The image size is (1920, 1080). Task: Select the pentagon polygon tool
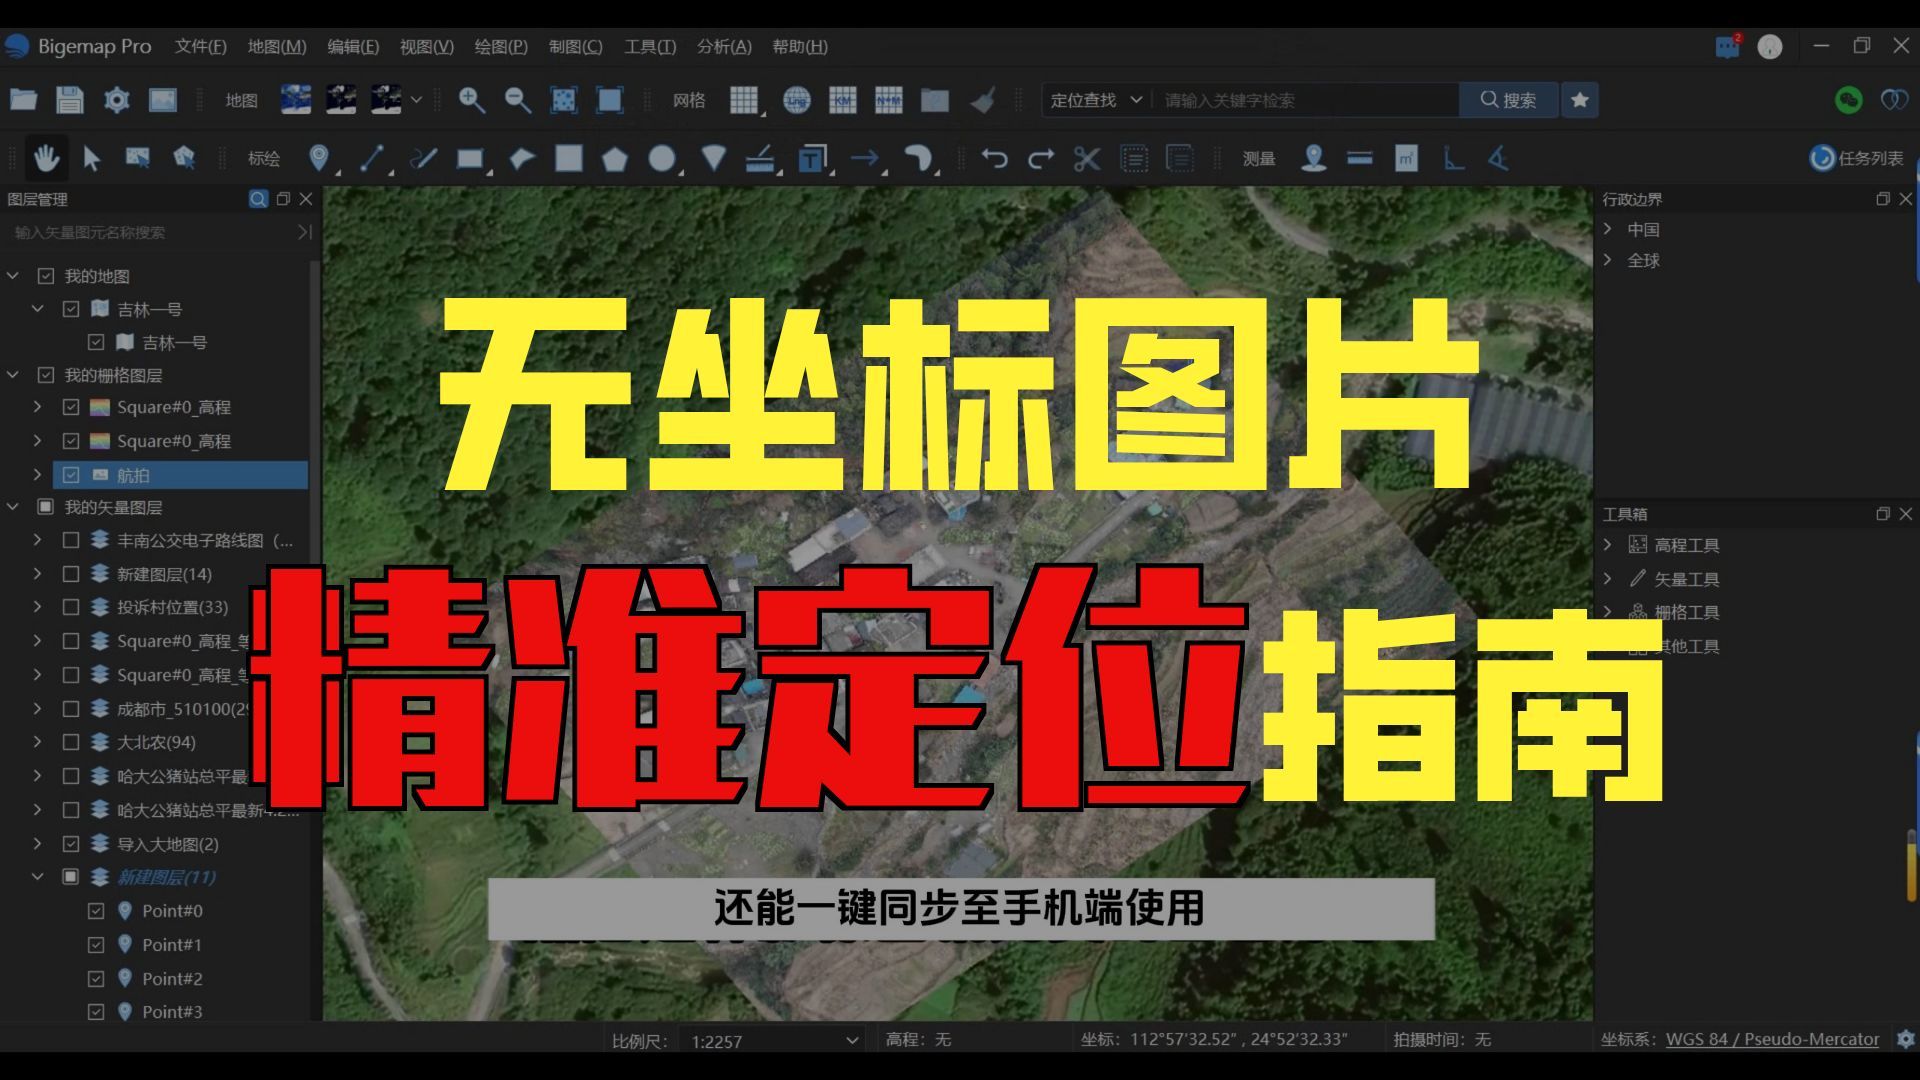pyautogui.click(x=614, y=158)
